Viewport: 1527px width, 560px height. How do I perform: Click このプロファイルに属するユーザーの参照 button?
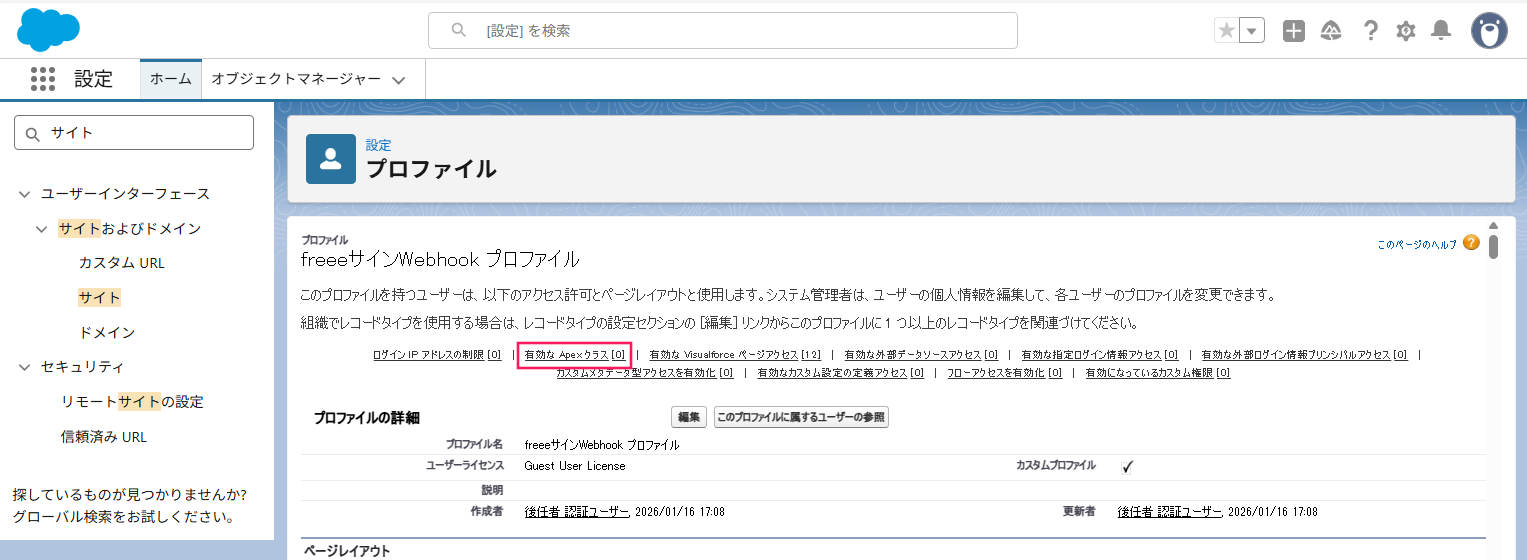click(x=801, y=417)
